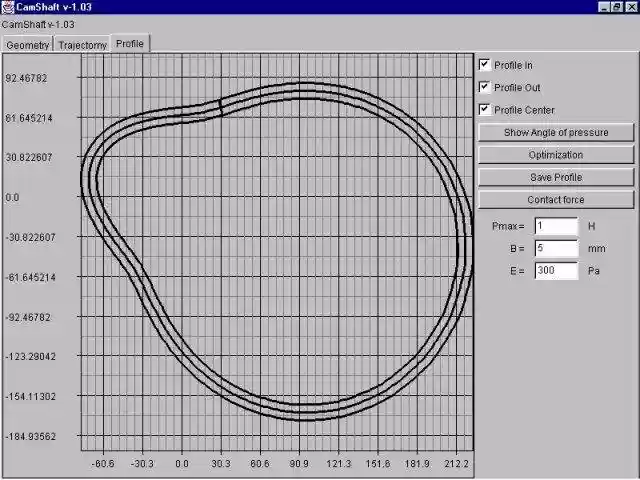Maximize the CamShaft window
The height and width of the screenshot is (480, 640).
tap(617, 7)
